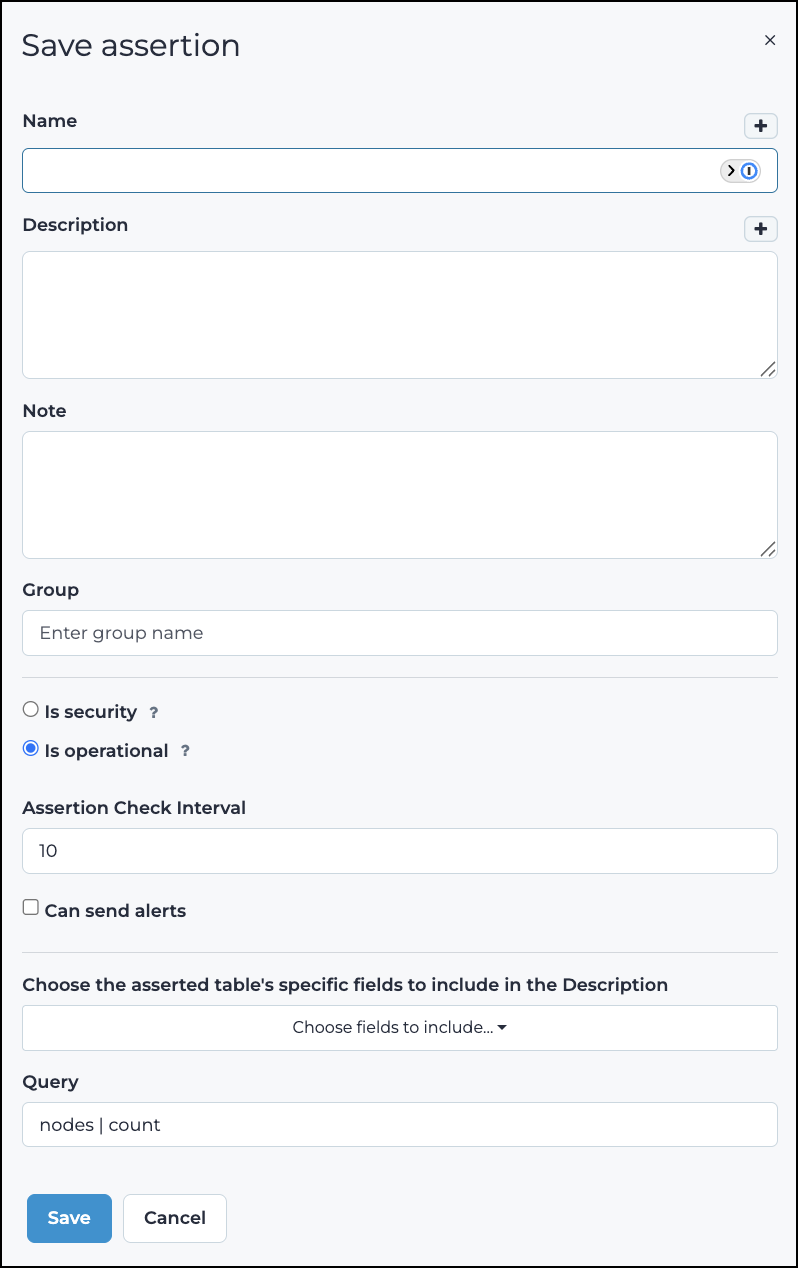
Task: Click the resize handle of the Note area
Action: click(x=768, y=549)
